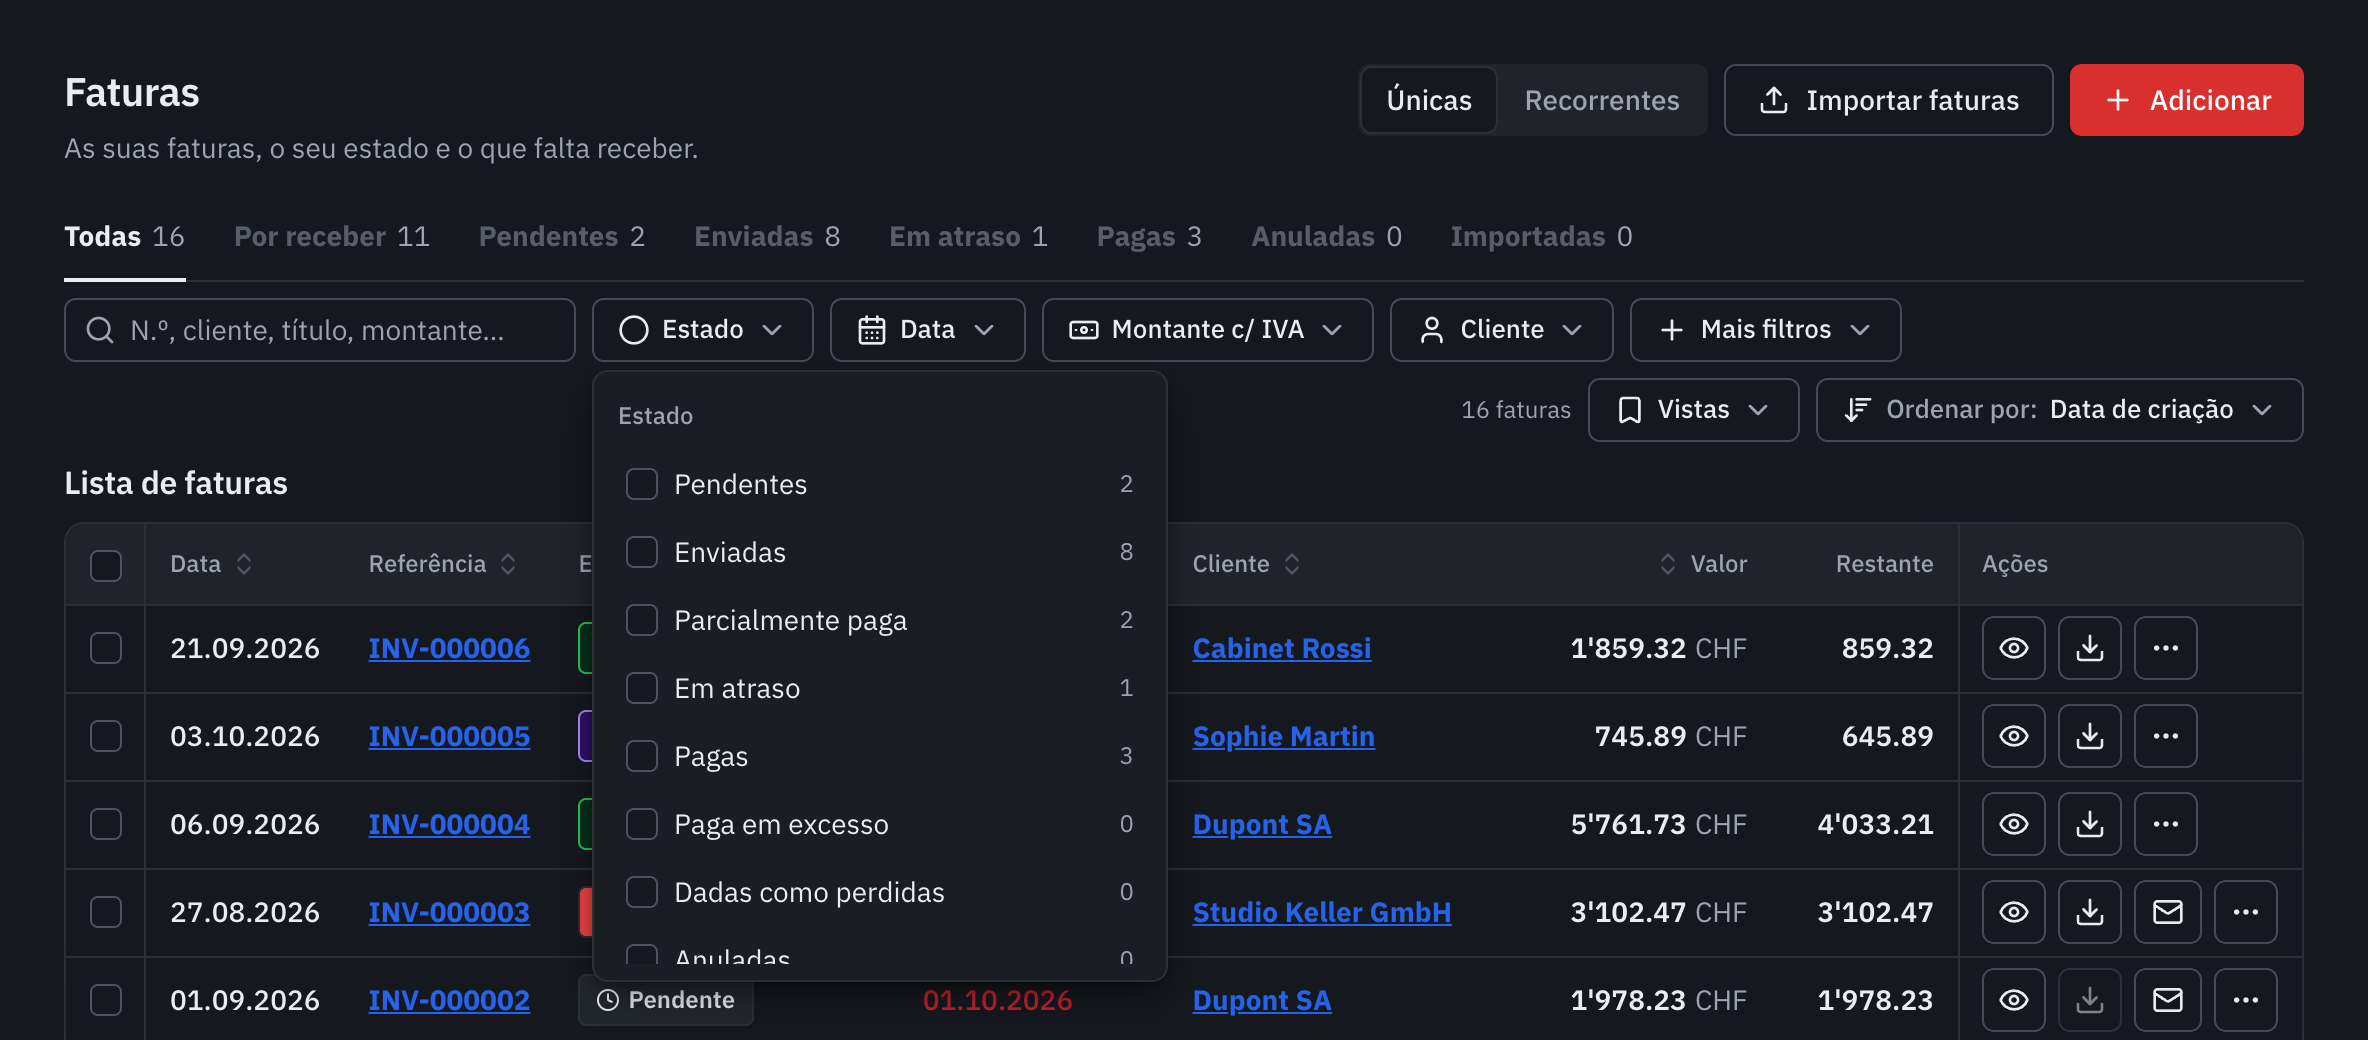View invoice INV-000003 with the eye icon
Image resolution: width=2368 pixels, height=1040 pixels.
tap(2013, 912)
